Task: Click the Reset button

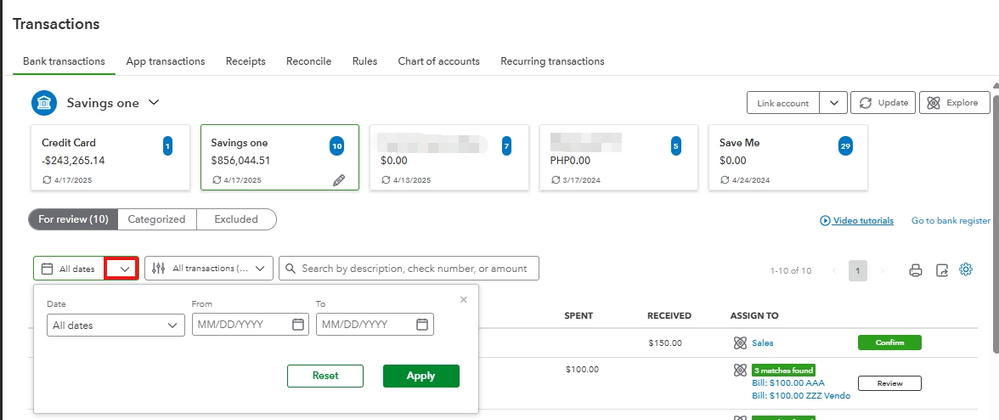Action: click(x=325, y=376)
